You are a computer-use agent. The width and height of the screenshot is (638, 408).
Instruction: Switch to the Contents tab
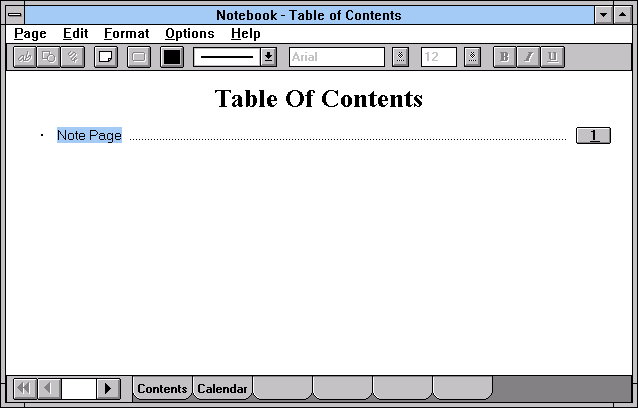(162, 388)
